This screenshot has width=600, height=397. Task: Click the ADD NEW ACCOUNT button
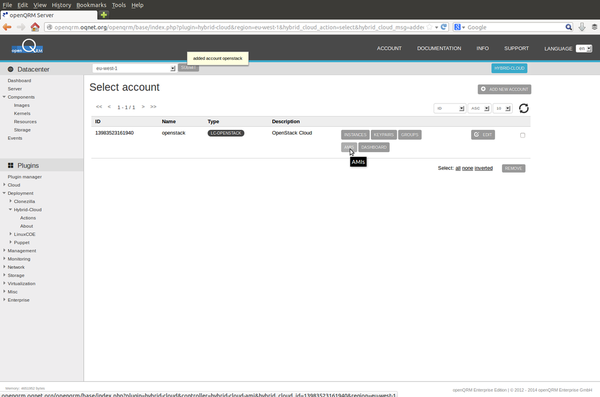[x=504, y=89]
